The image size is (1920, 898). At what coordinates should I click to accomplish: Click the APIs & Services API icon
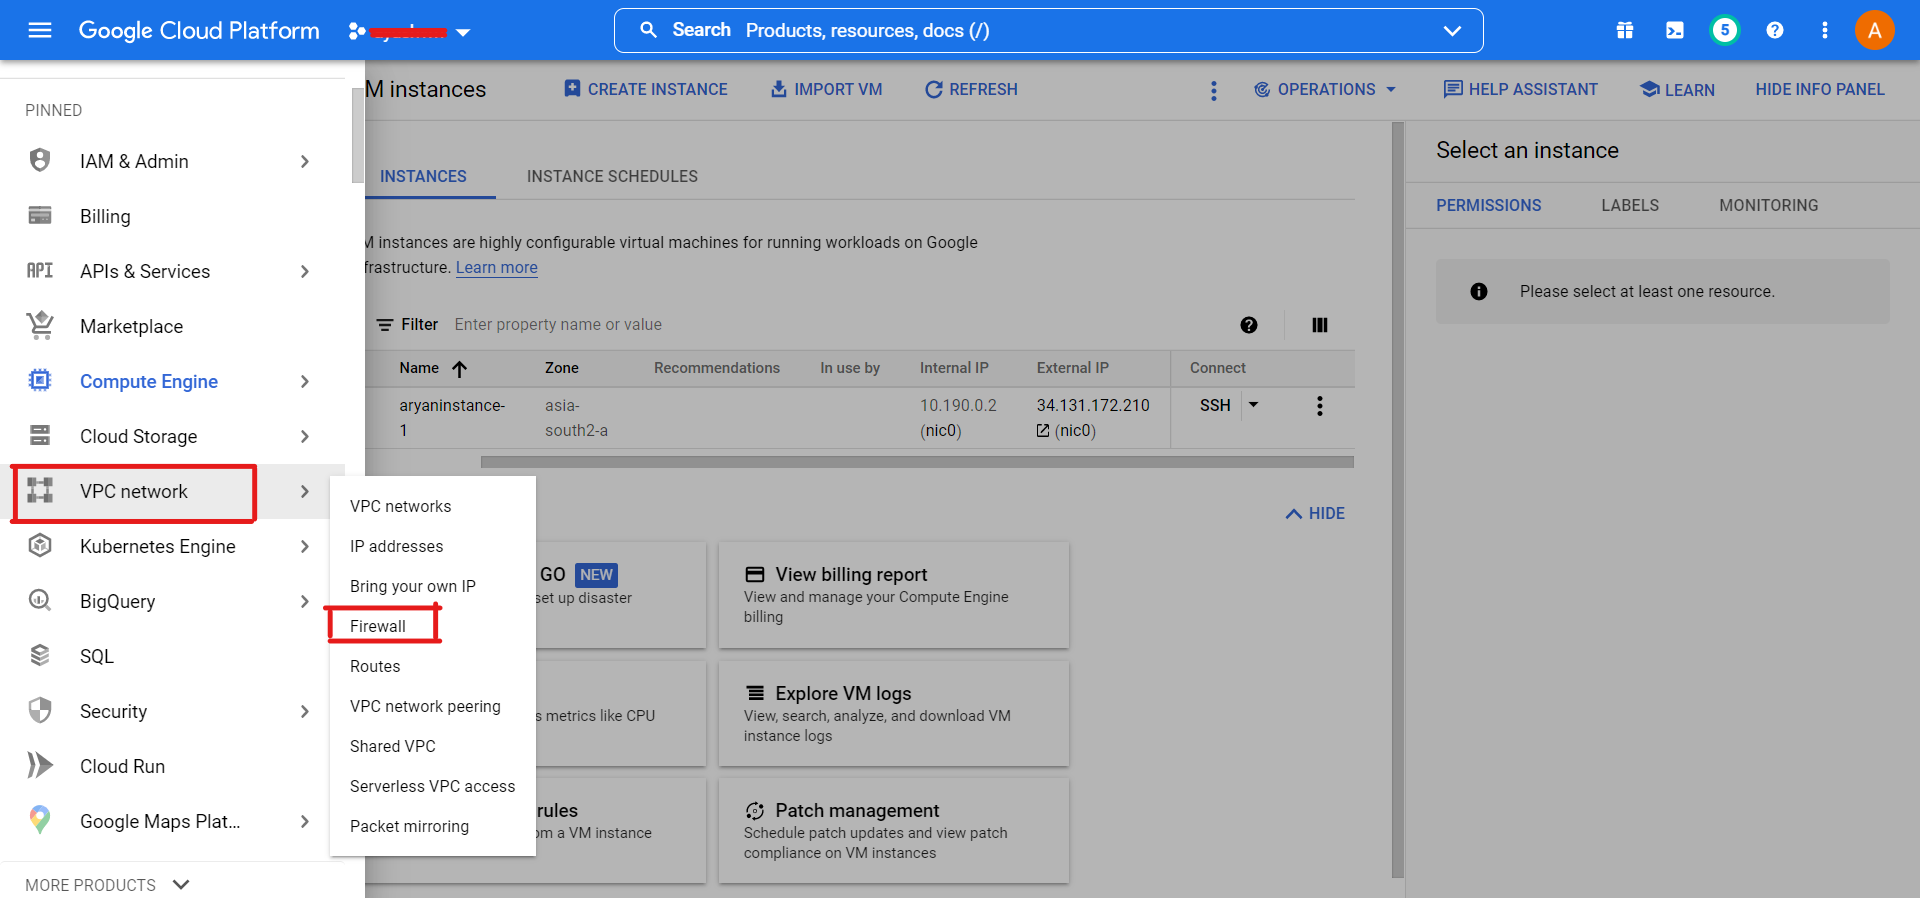[x=40, y=270]
